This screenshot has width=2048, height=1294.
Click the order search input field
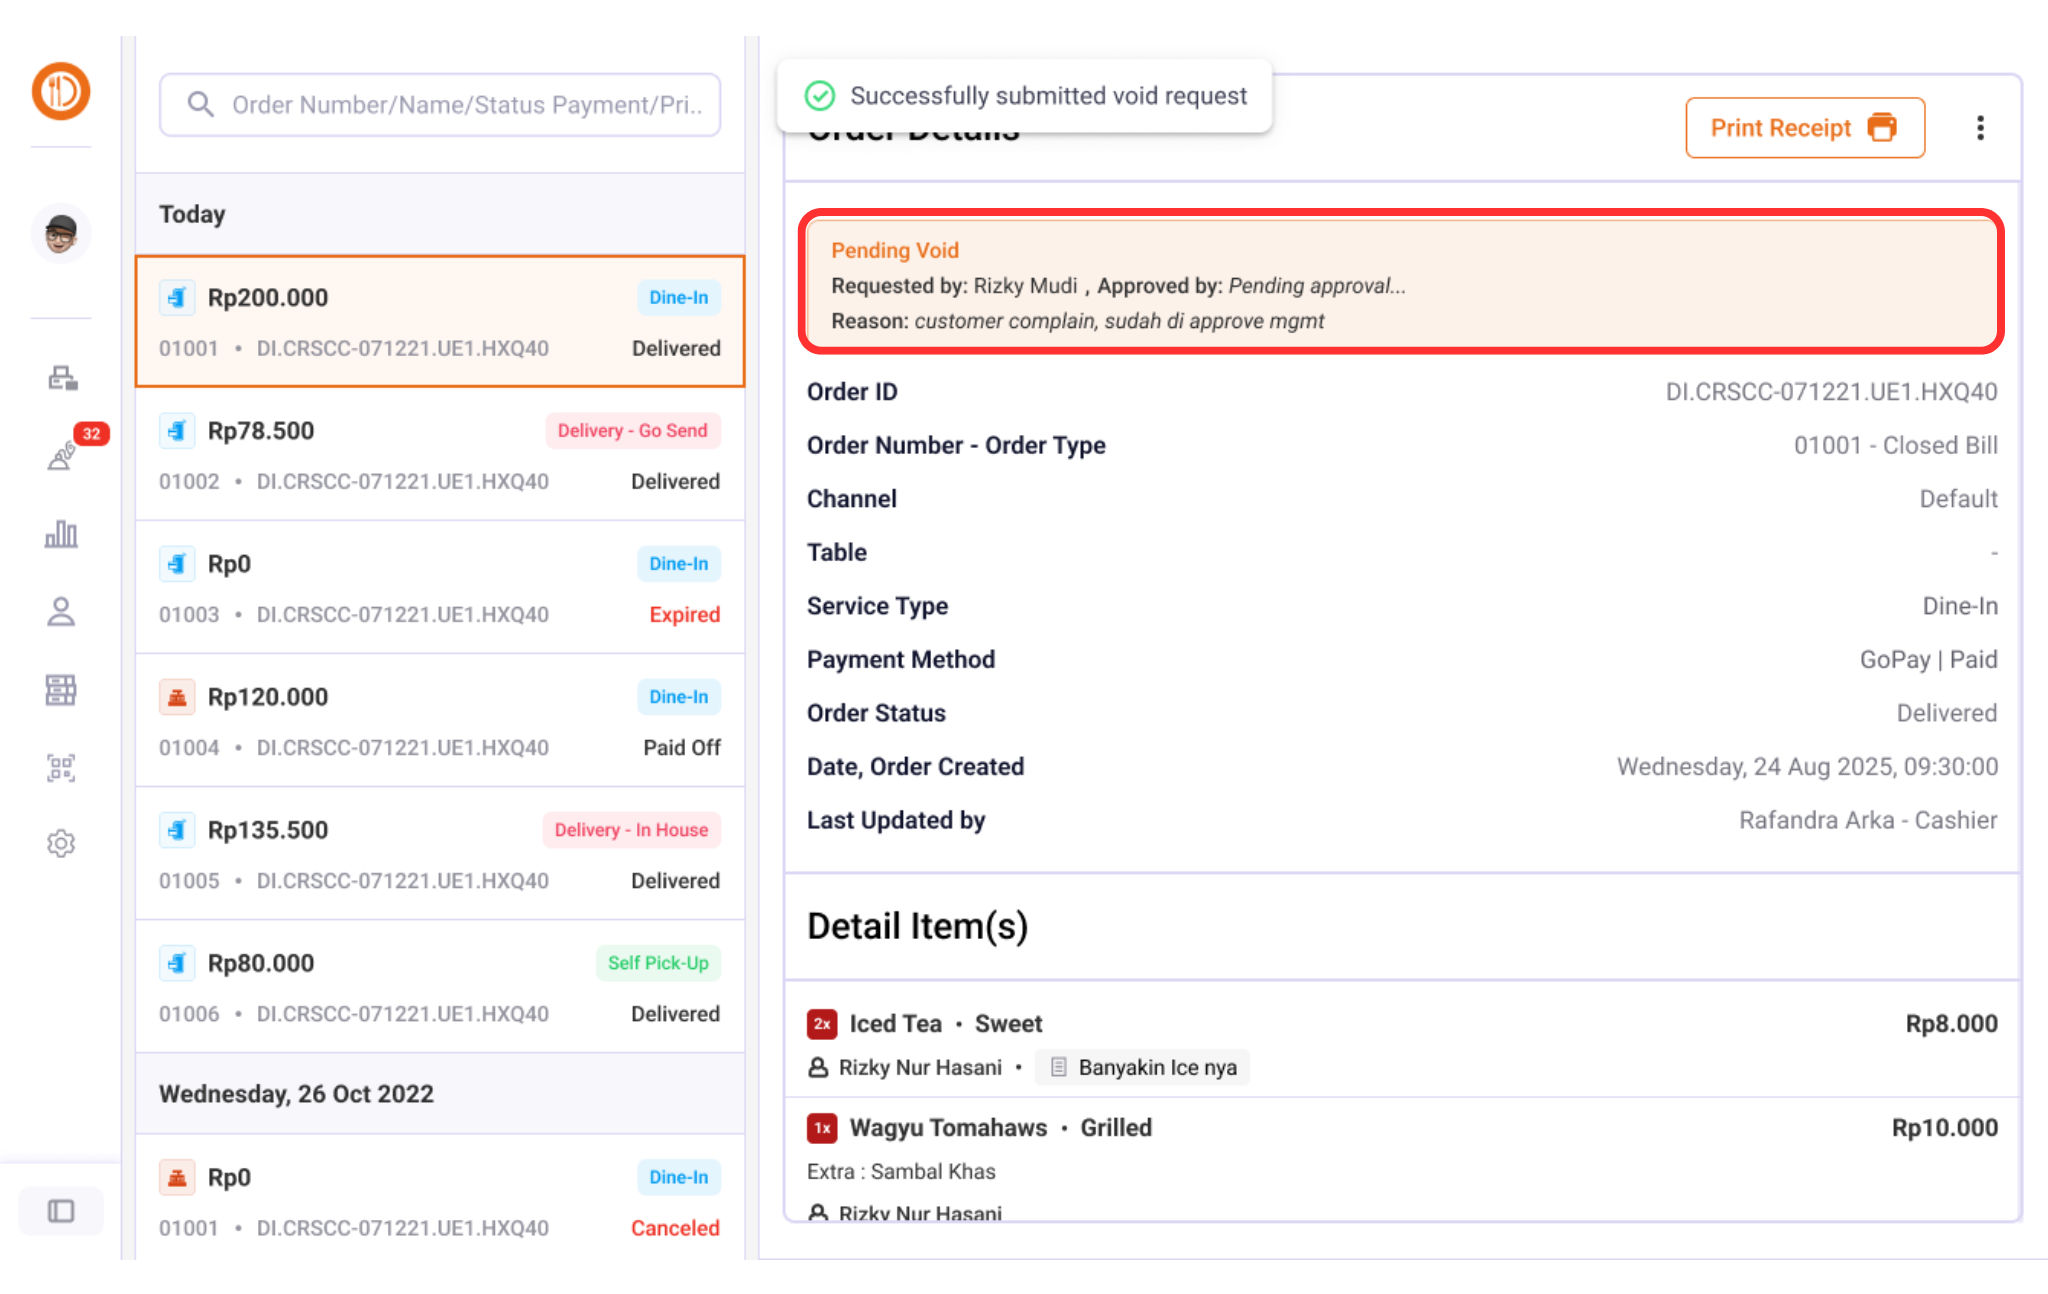(440, 105)
